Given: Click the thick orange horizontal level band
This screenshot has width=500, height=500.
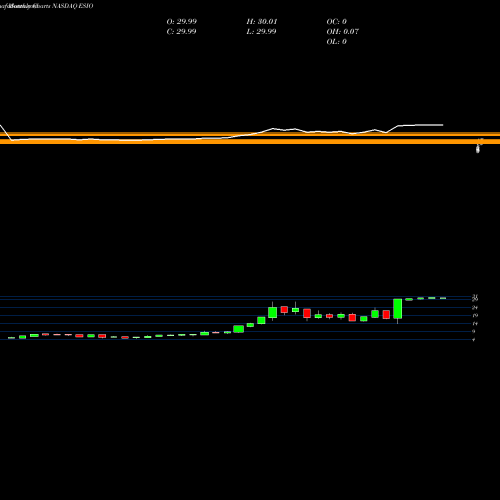Looking at the screenshot, I should pos(250,141).
